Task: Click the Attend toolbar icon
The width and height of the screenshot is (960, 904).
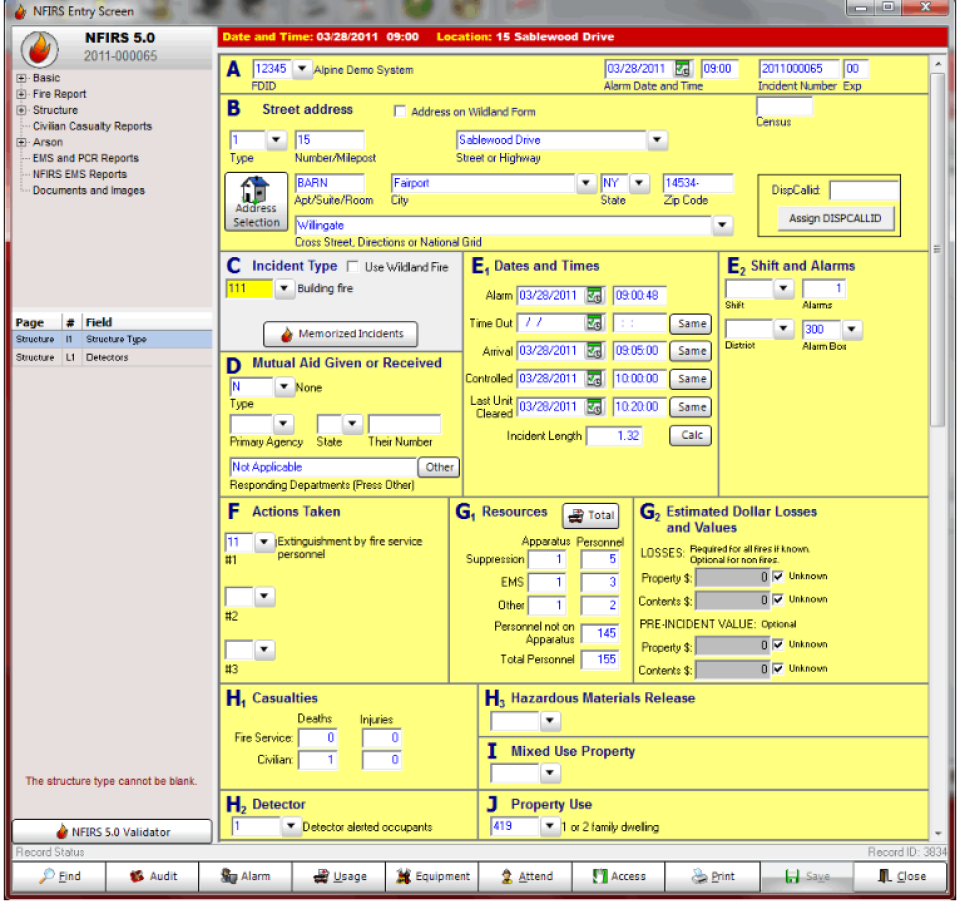Action: coord(526,876)
